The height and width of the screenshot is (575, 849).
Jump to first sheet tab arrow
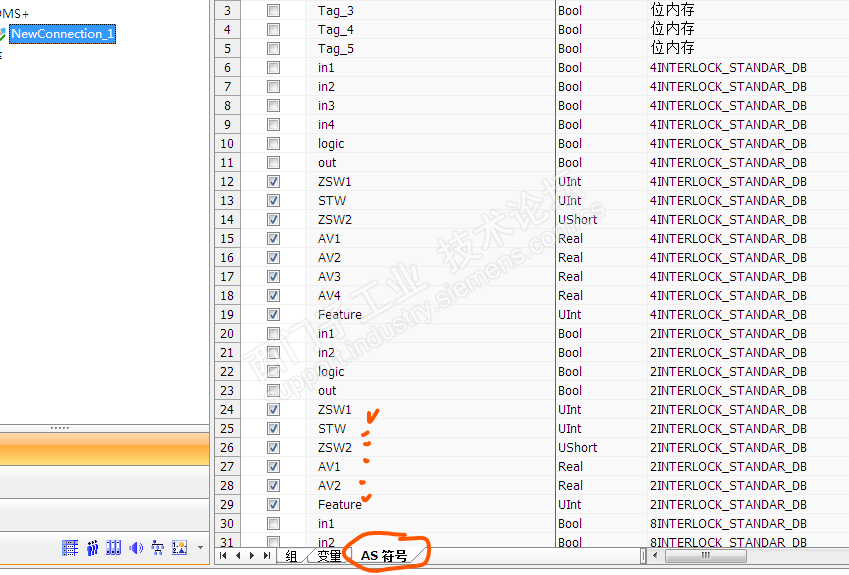tap(223, 555)
